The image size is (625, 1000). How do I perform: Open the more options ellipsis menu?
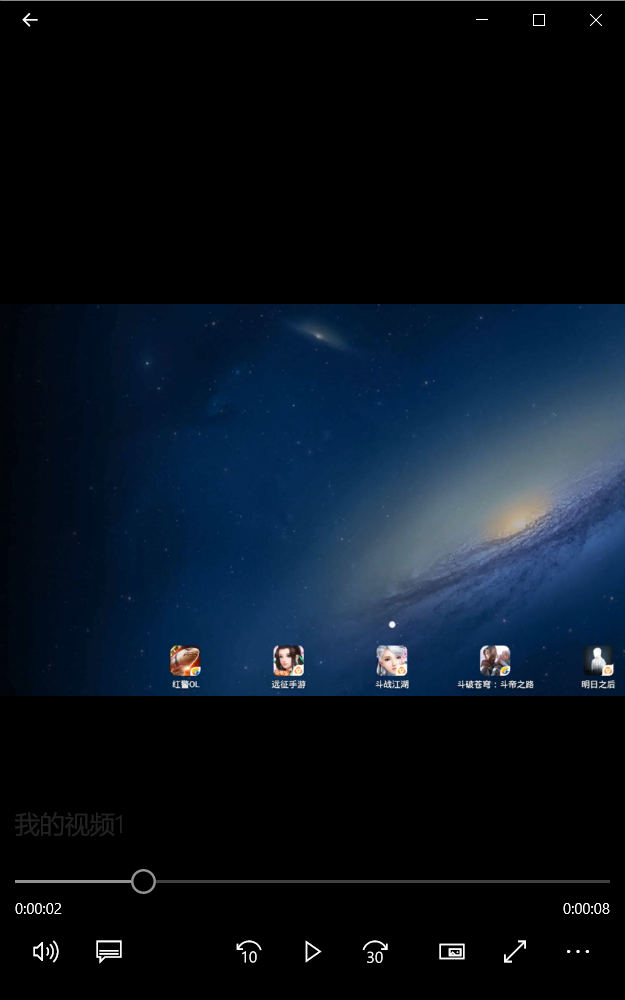[578, 952]
